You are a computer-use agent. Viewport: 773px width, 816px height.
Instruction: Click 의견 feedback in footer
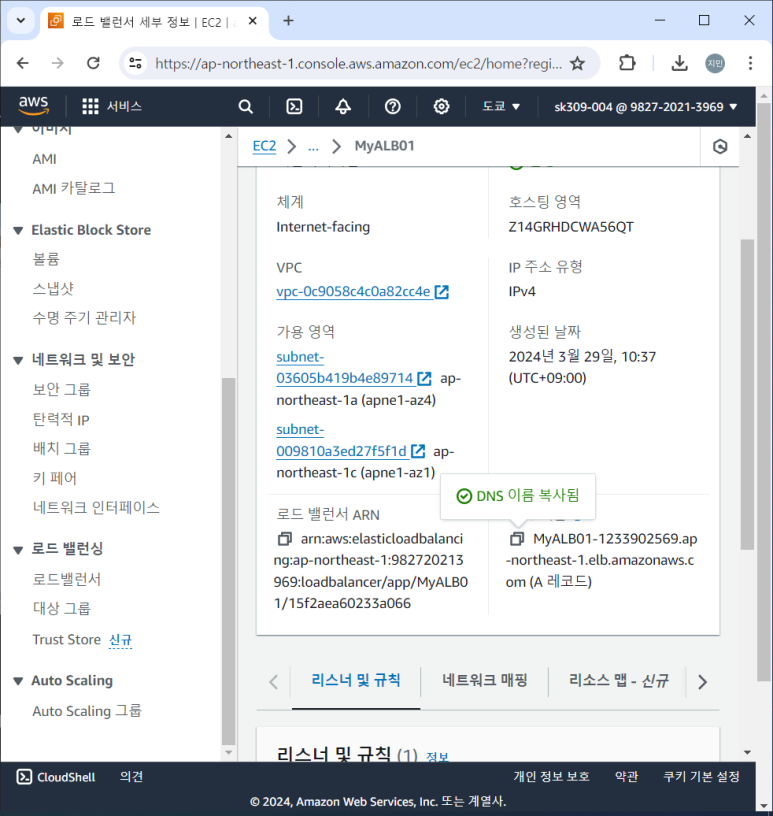coord(131,776)
